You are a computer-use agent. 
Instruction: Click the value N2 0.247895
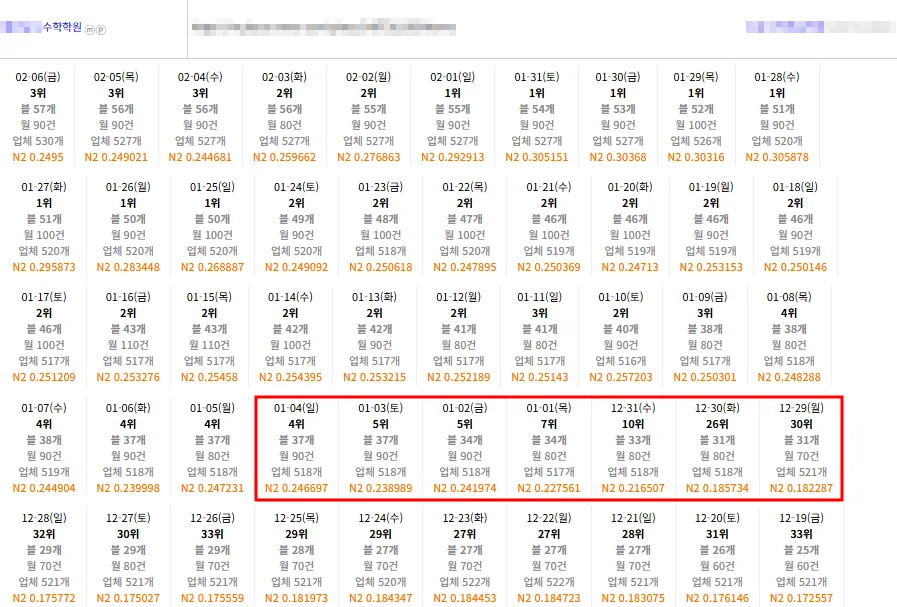(465, 267)
